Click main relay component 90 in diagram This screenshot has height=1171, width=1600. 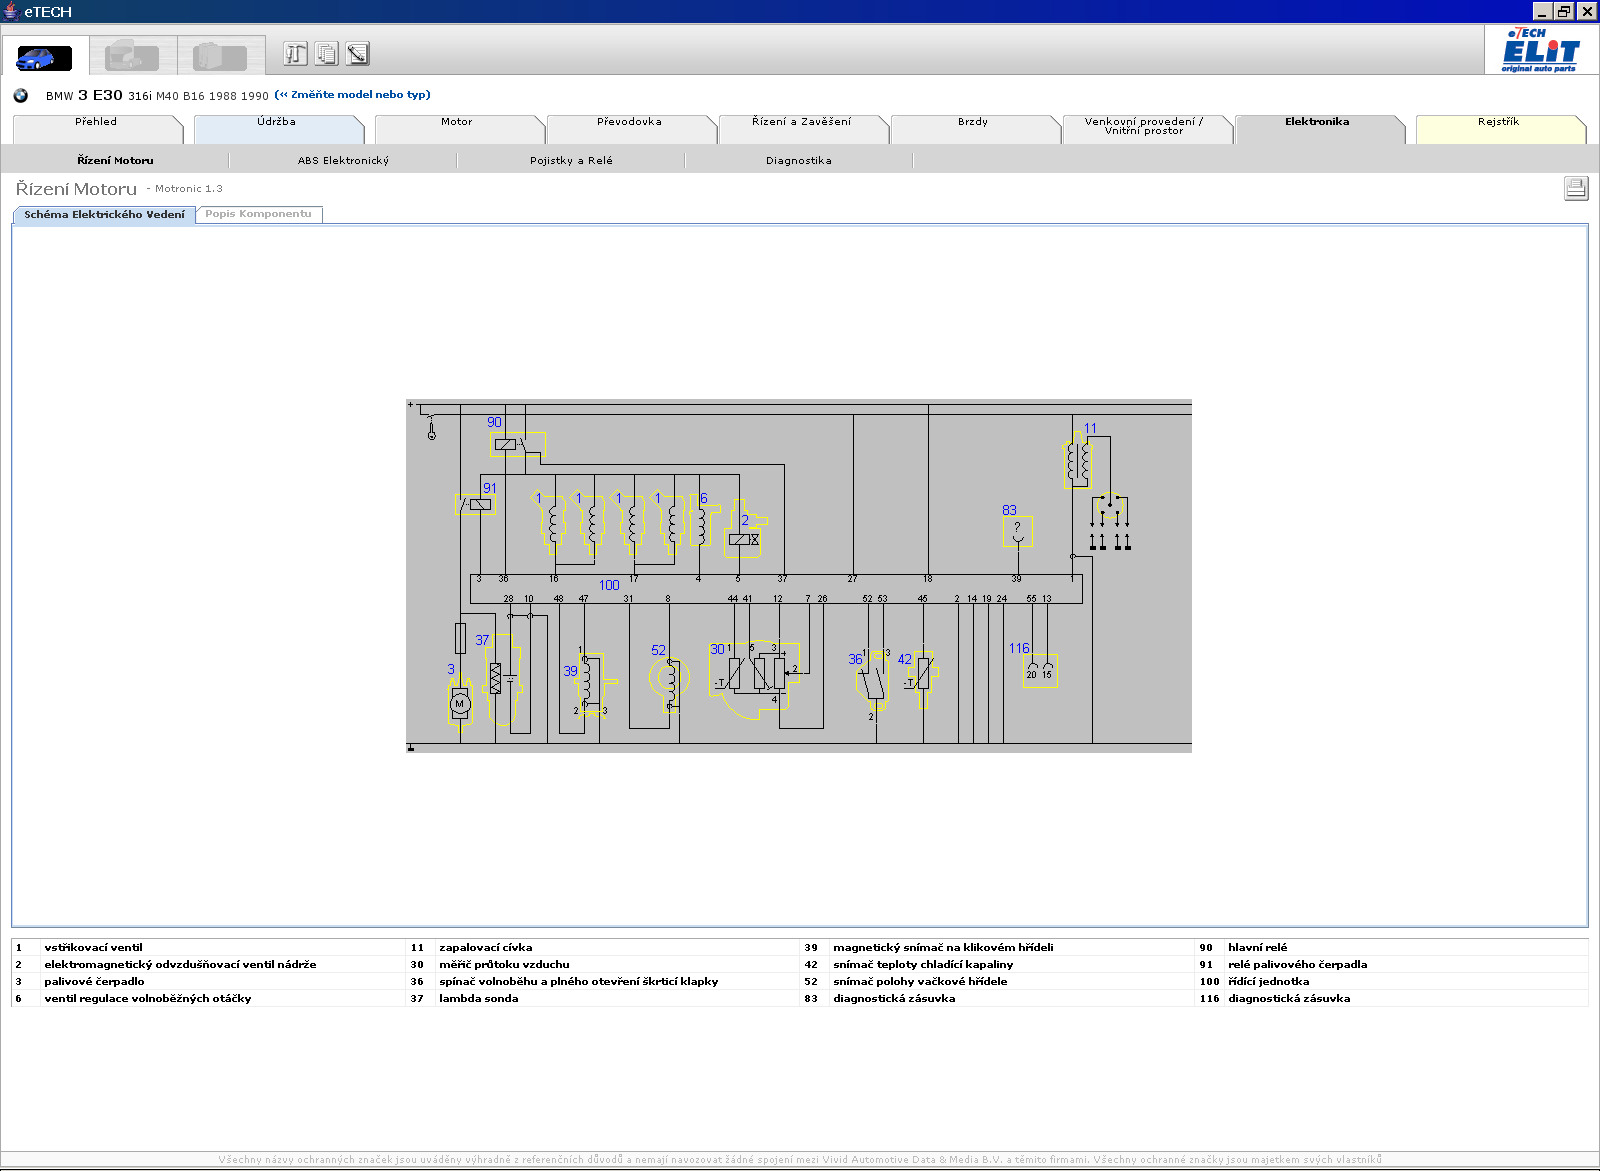coord(517,444)
